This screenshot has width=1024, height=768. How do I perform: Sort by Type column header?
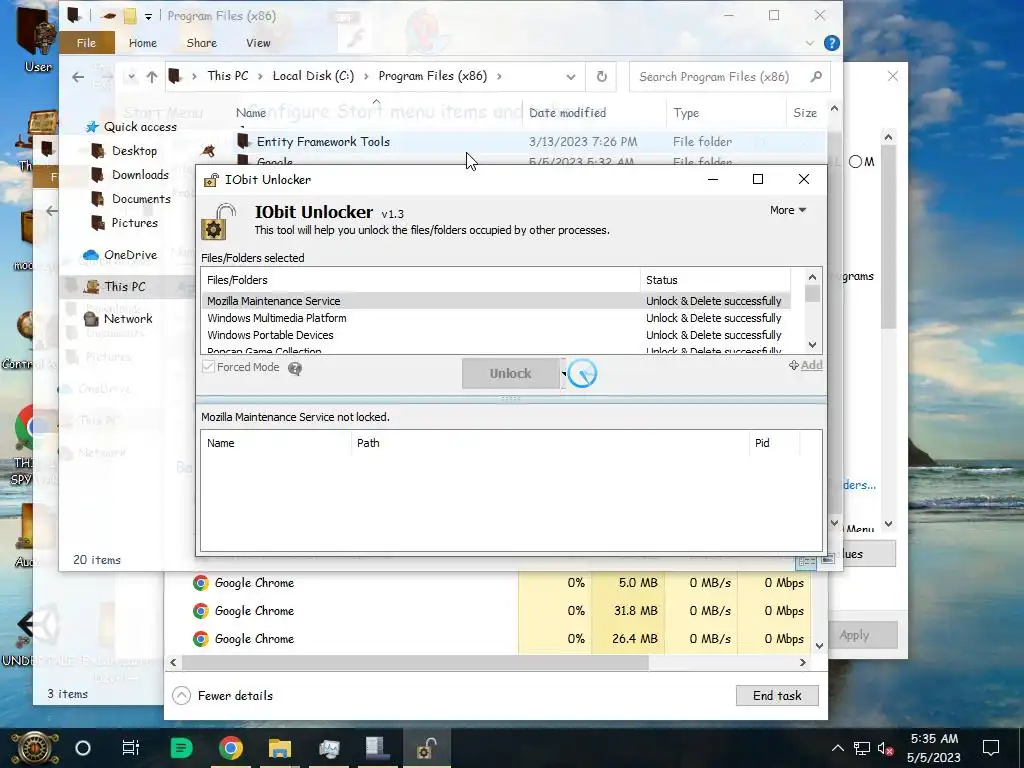[x=686, y=113]
